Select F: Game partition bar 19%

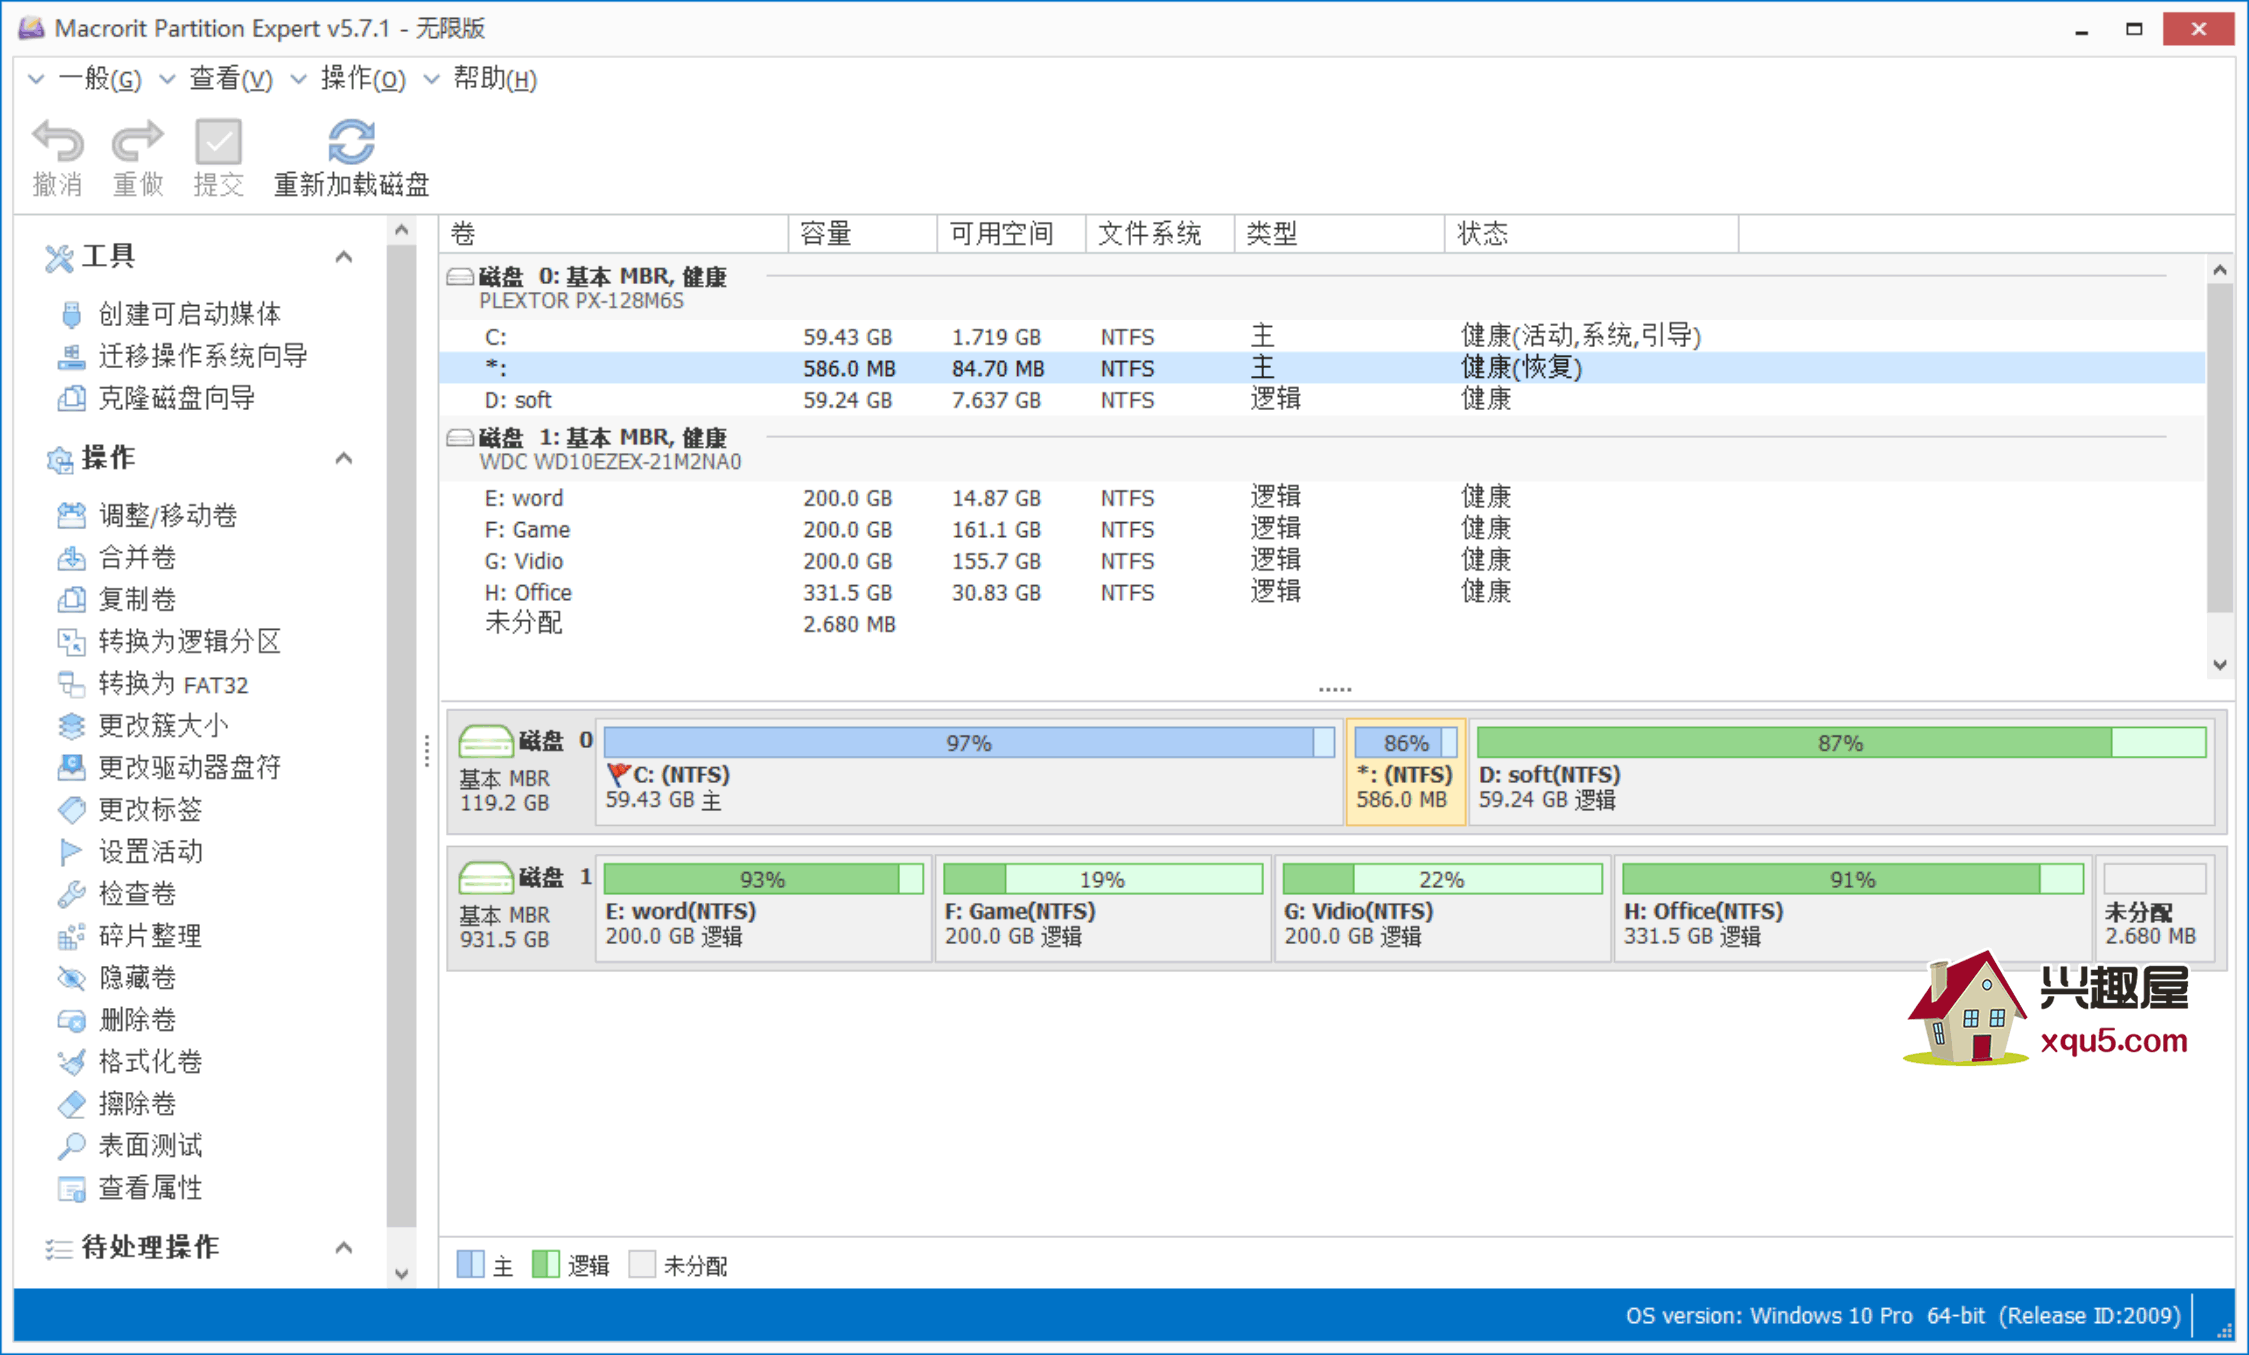tap(1102, 879)
